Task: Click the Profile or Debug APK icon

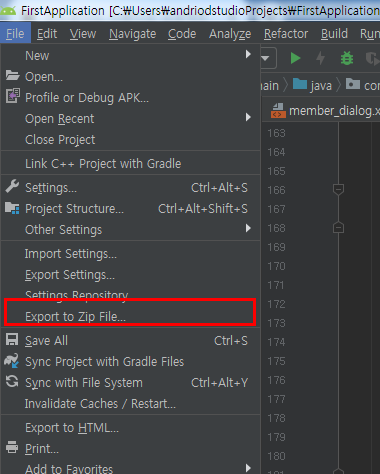Action: [13, 96]
